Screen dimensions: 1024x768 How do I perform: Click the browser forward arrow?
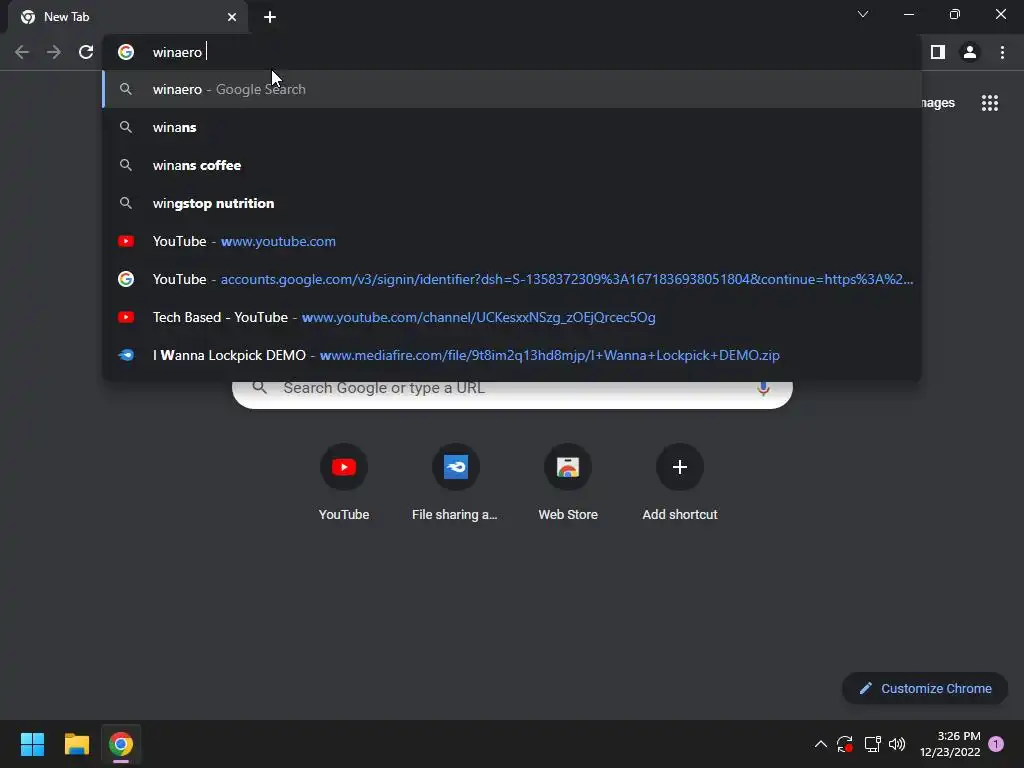point(54,52)
